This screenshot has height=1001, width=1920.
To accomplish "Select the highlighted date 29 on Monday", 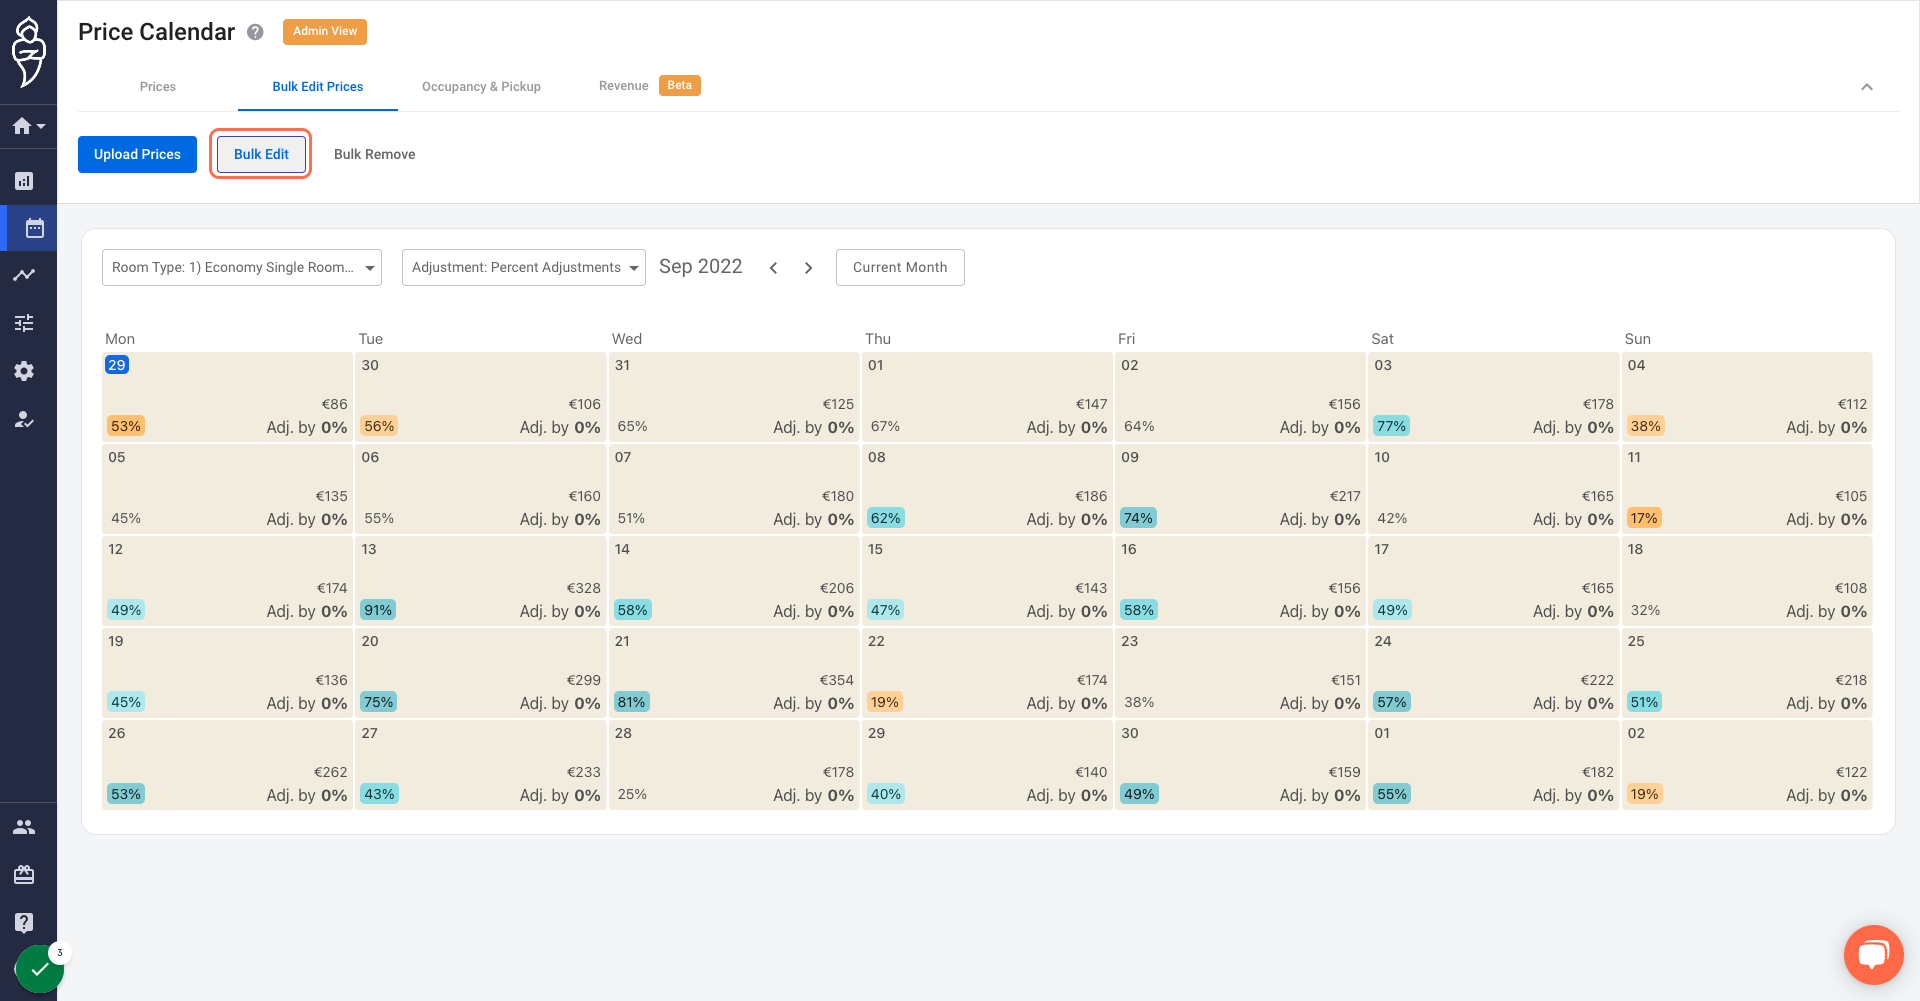I will (117, 365).
